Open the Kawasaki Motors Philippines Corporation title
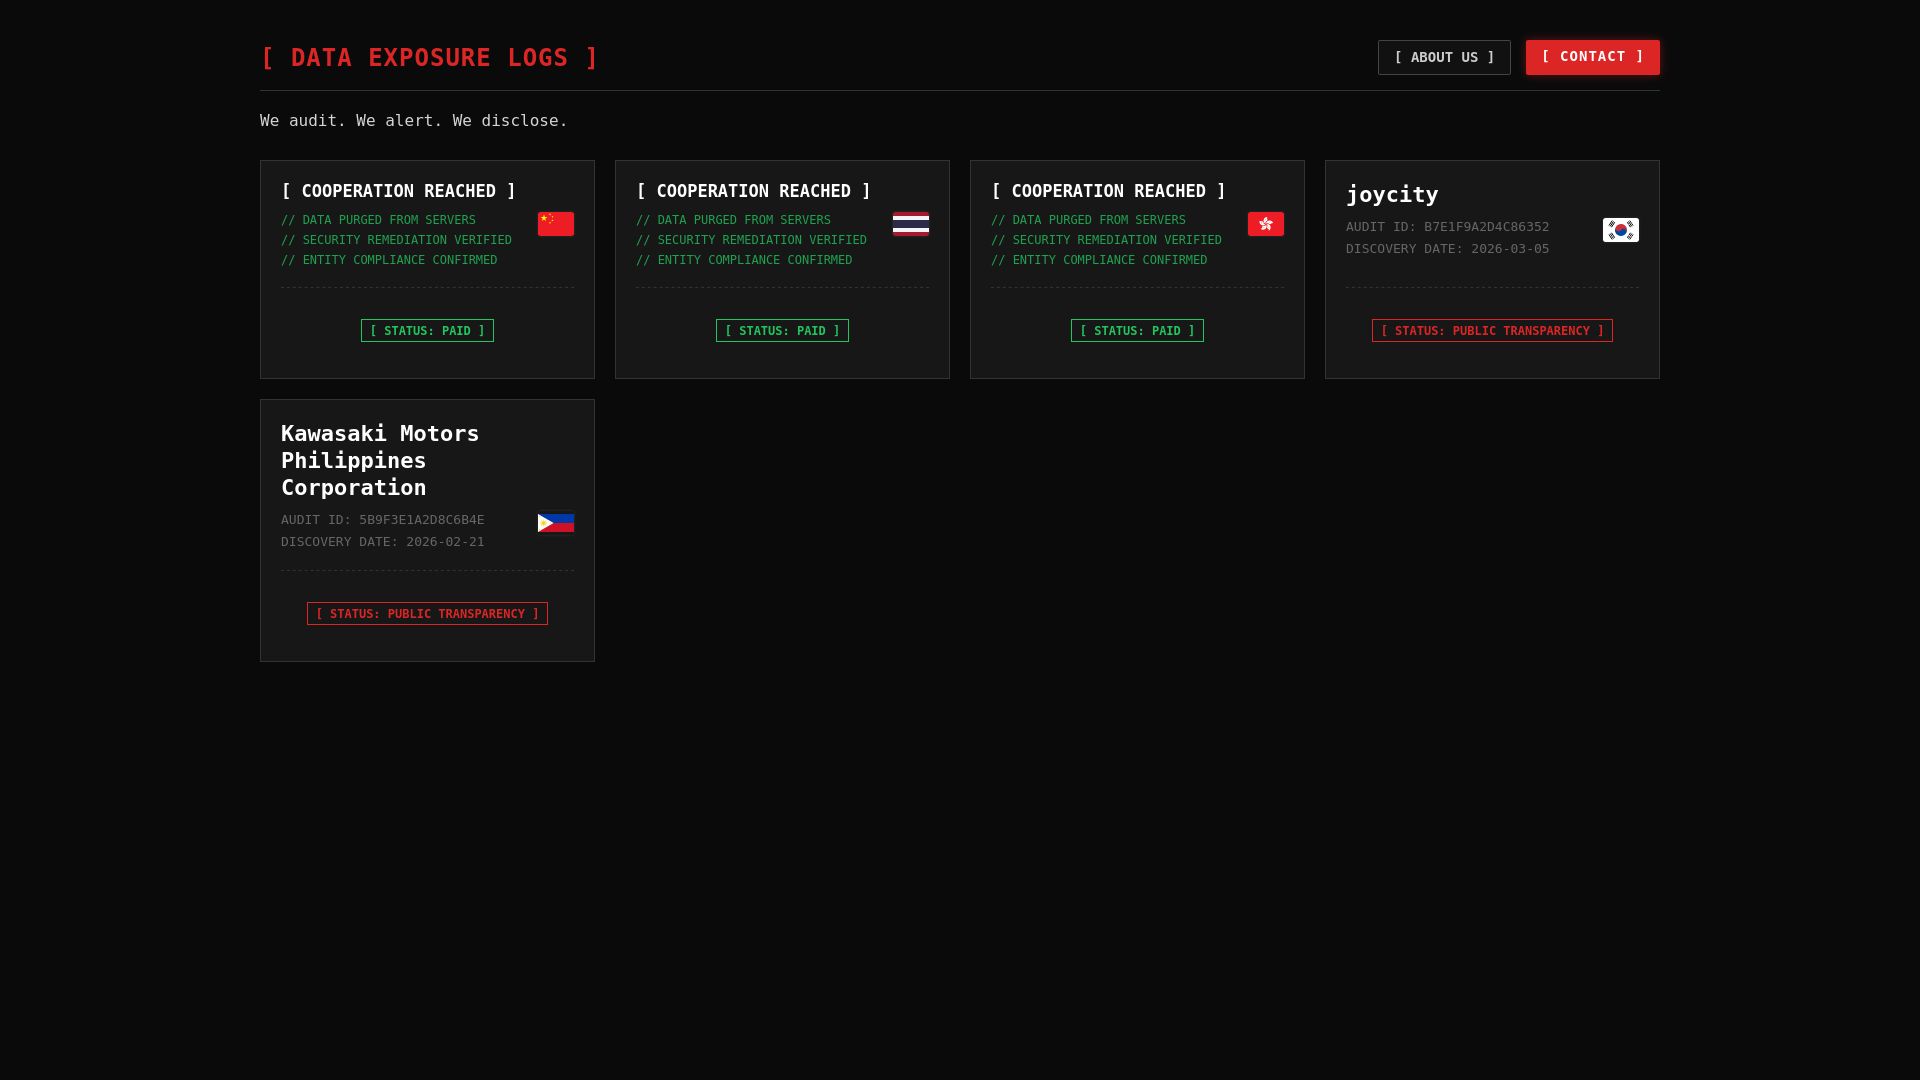 click(x=380, y=460)
